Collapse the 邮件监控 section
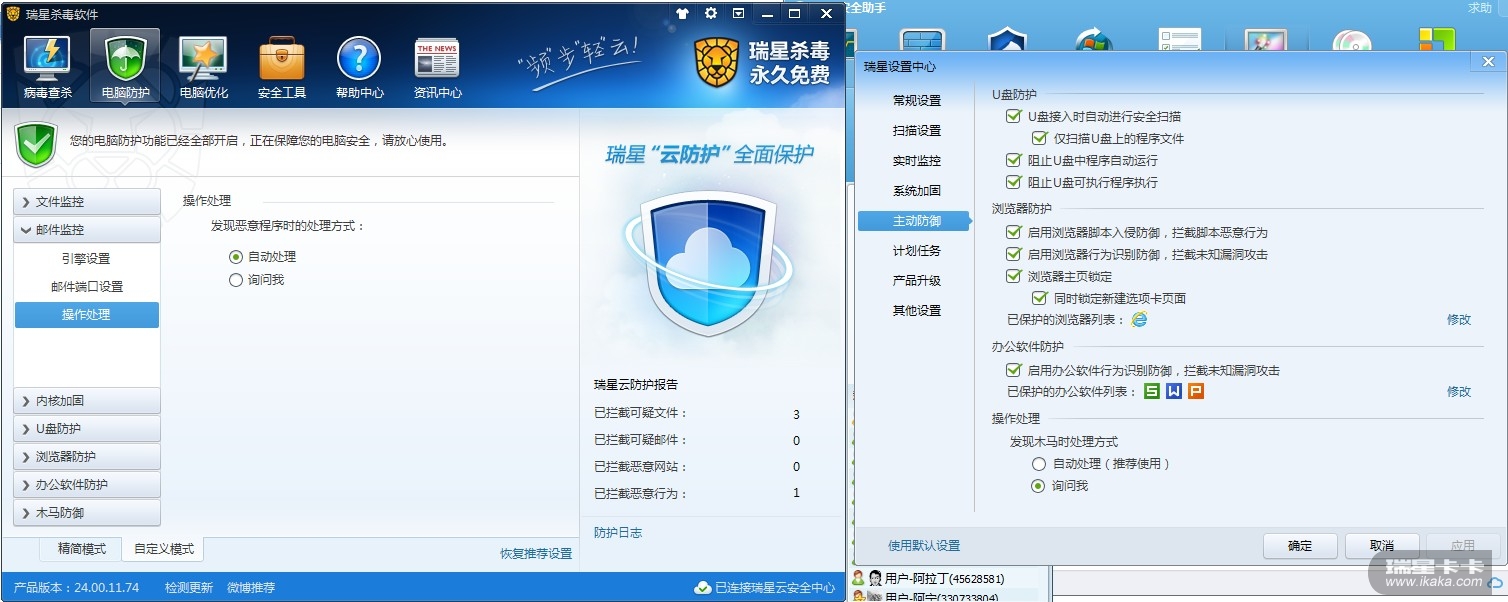This screenshot has height=602, width=1508. [x=87, y=230]
